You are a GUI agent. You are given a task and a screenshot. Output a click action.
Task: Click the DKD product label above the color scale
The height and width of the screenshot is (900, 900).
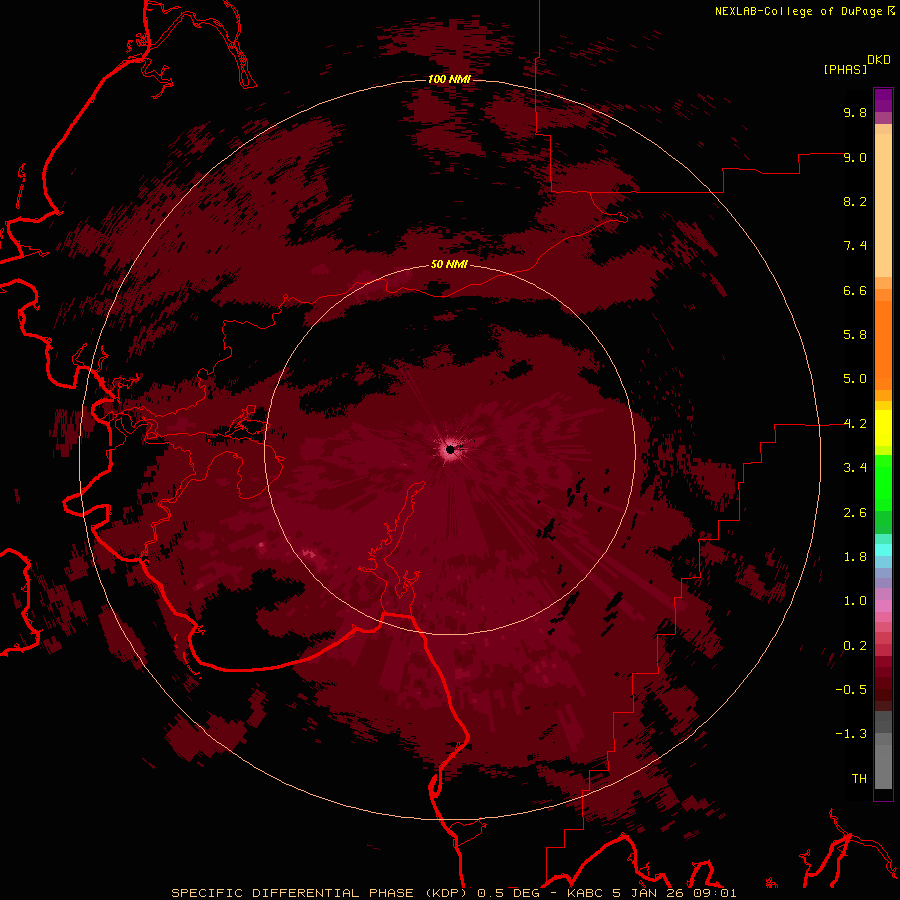[879, 60]
